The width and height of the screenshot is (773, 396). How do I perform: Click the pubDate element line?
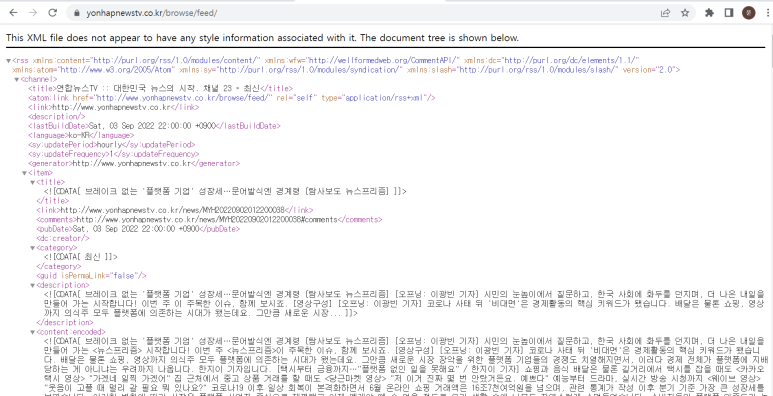click(138, 229)
